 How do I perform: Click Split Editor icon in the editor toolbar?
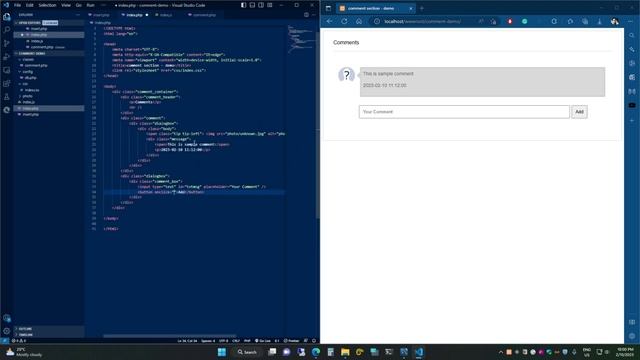point(306,15)
